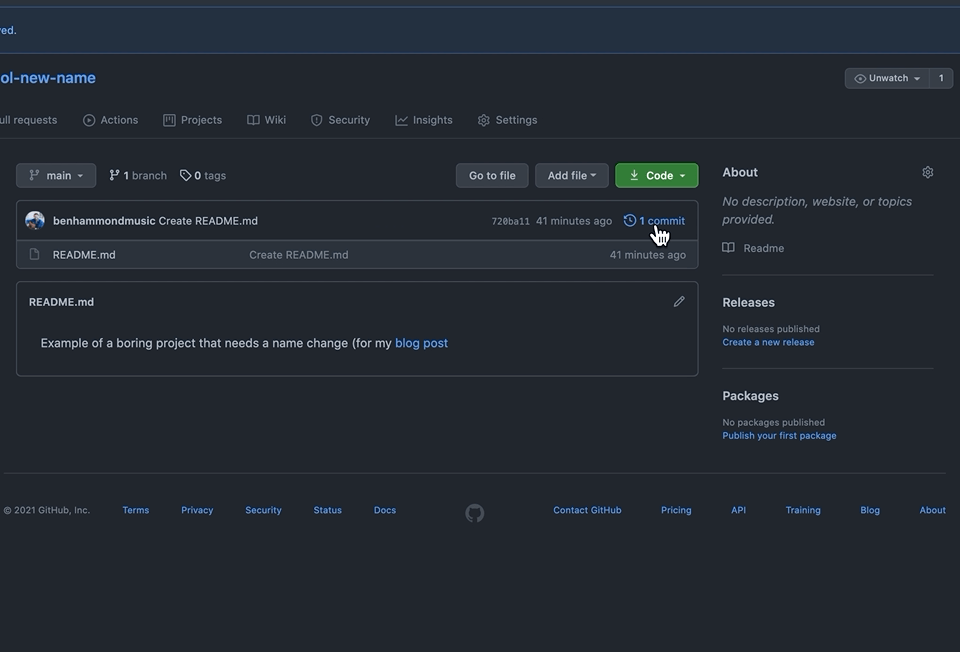
Task: Click the Blog footer link
Action: [x=870, y=510]
